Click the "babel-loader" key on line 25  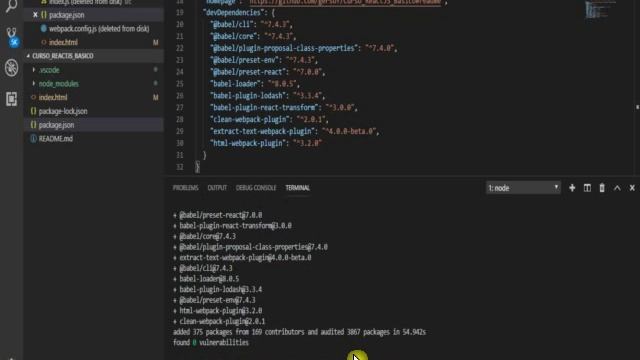(235, 84)
